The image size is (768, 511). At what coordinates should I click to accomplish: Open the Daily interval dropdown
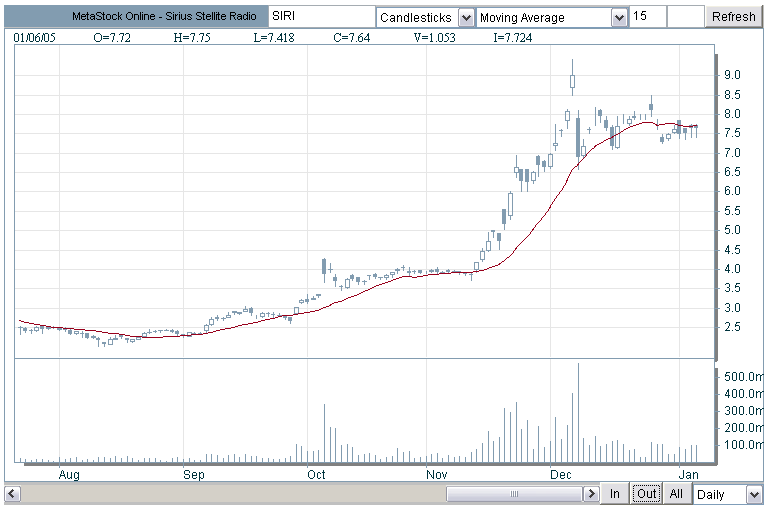pyautogui.click(x=728, y=494)
